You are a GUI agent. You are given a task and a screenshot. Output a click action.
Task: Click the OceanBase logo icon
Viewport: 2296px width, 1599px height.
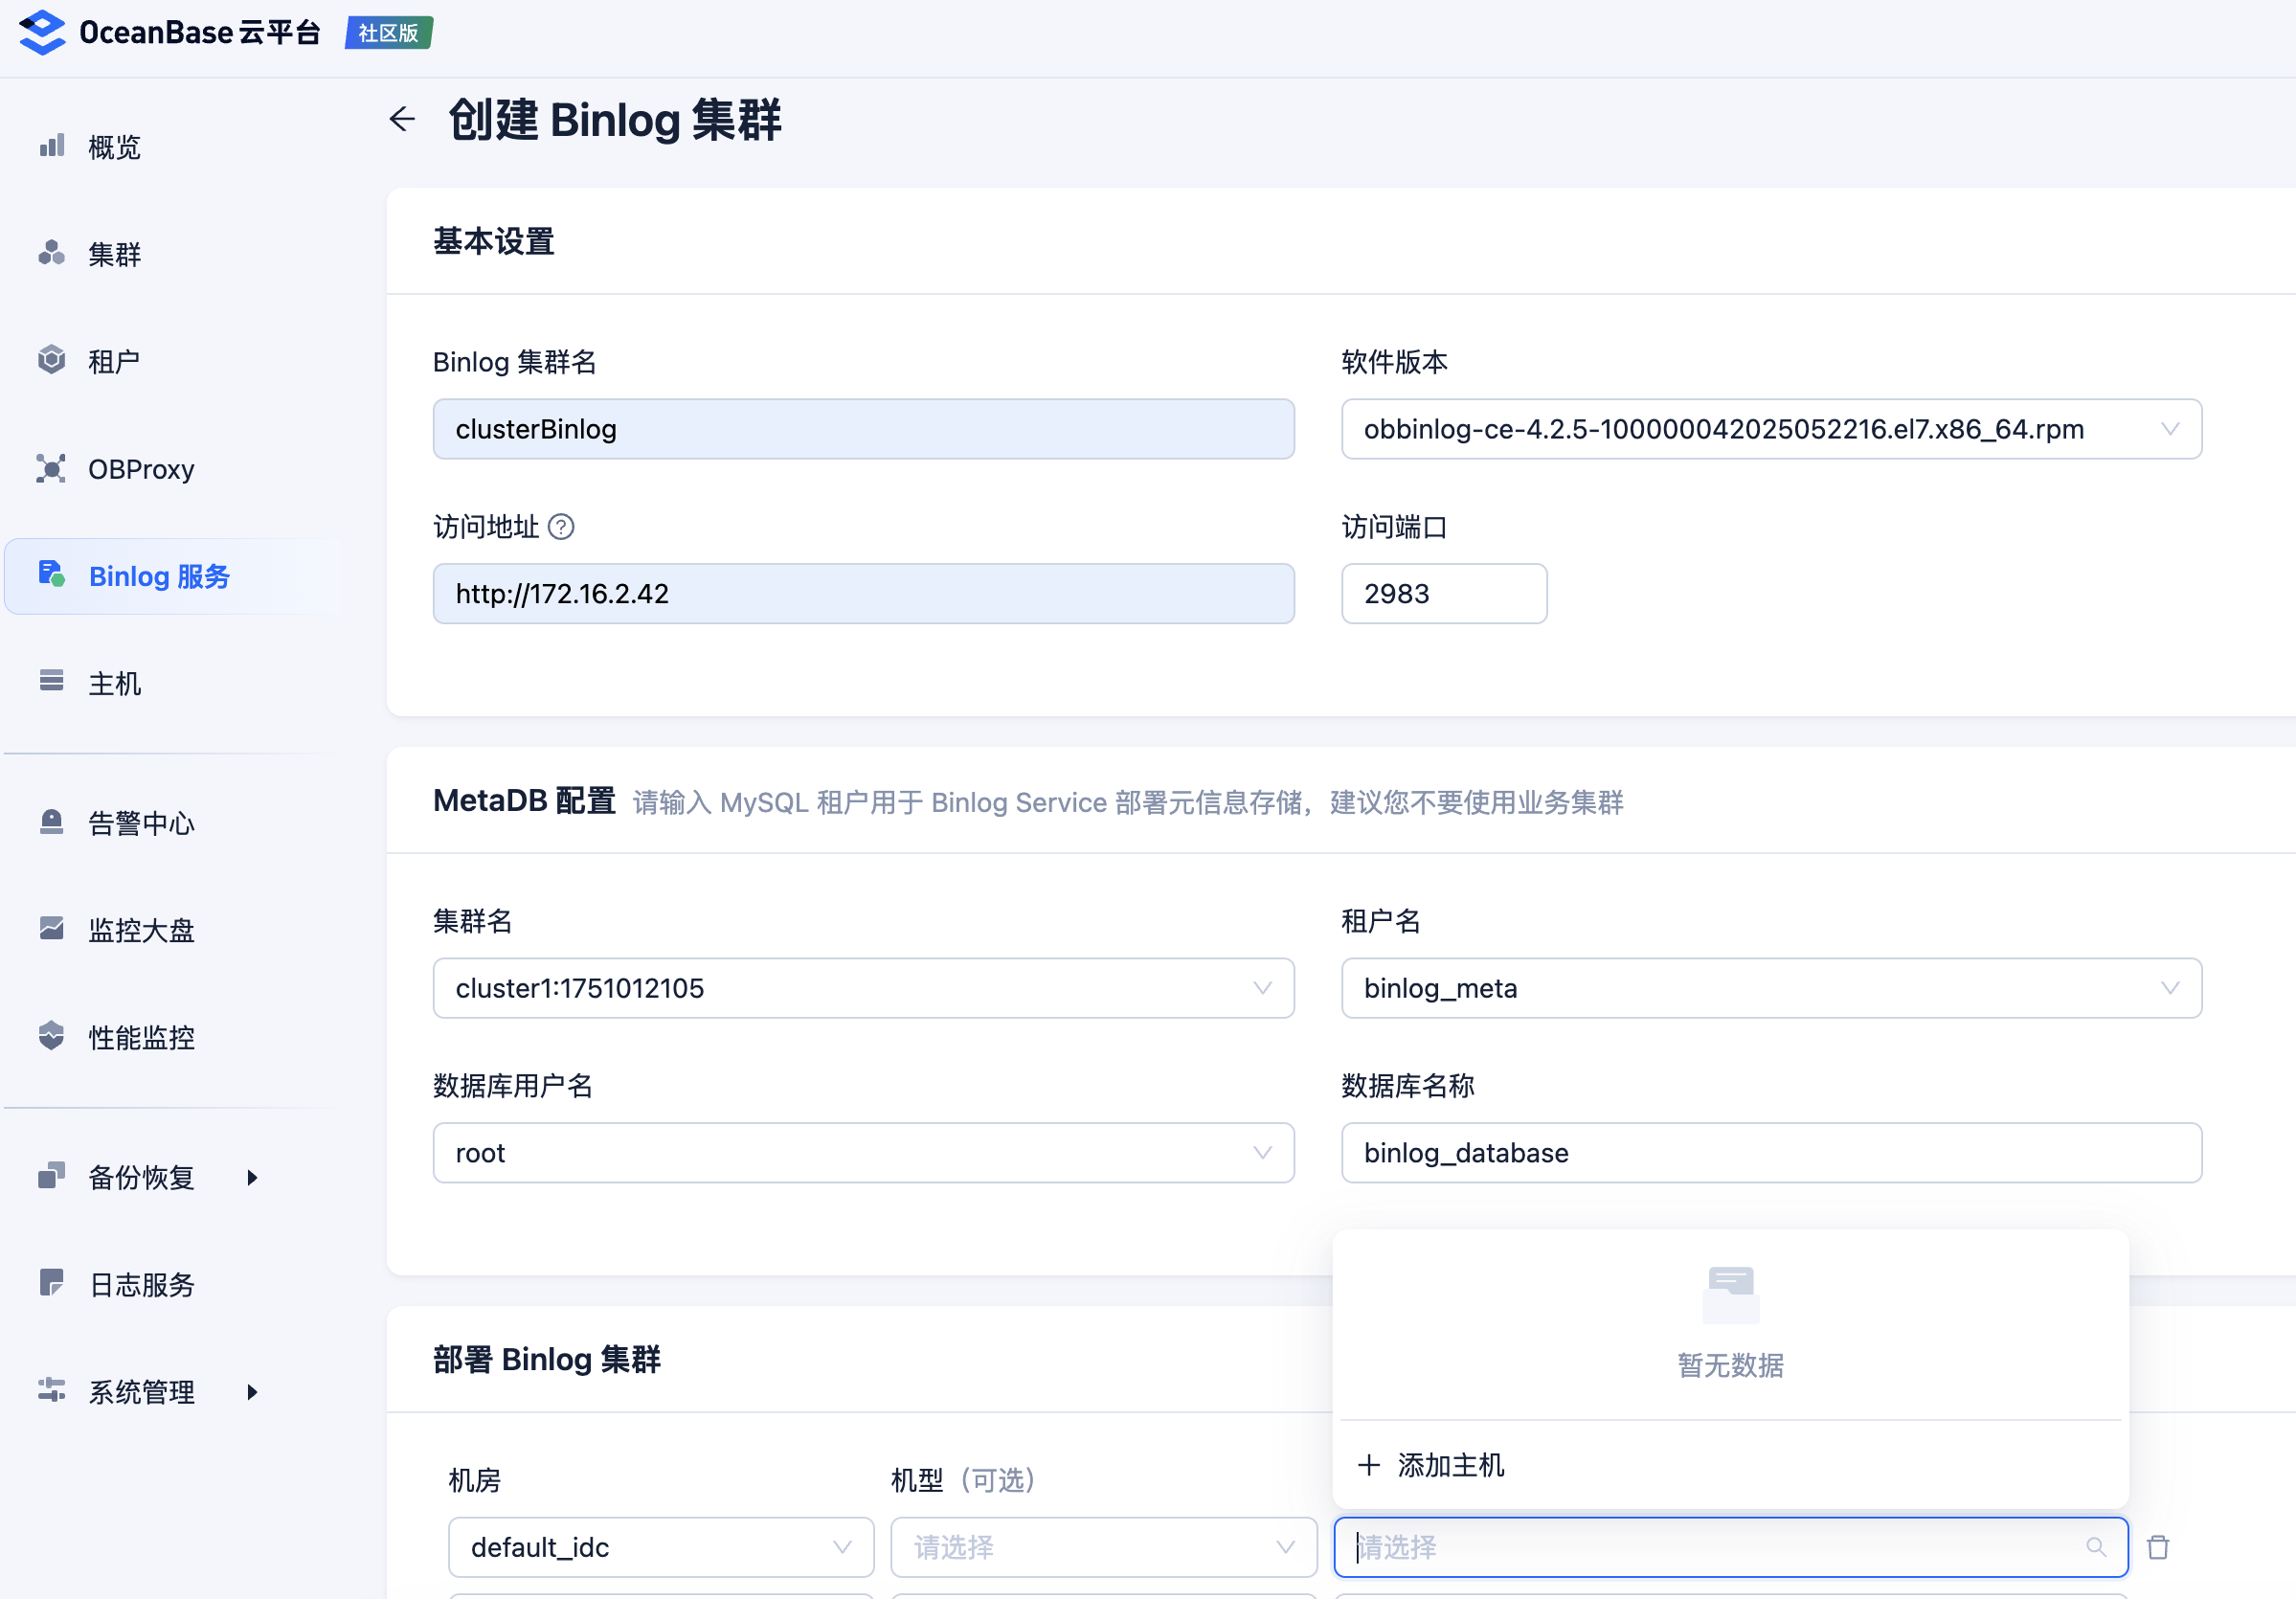click(42, 32)
